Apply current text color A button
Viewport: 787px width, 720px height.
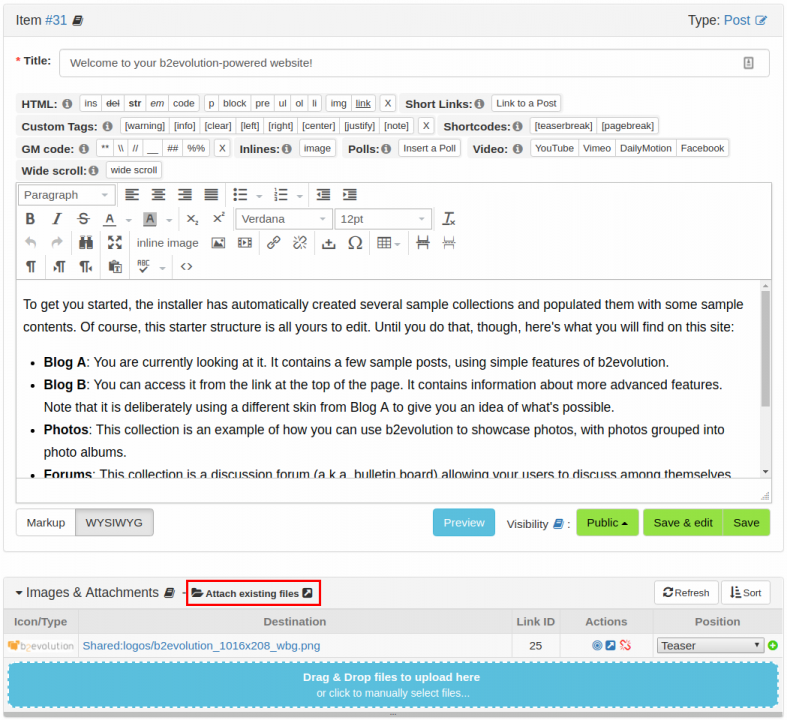(x=109, y=219)
